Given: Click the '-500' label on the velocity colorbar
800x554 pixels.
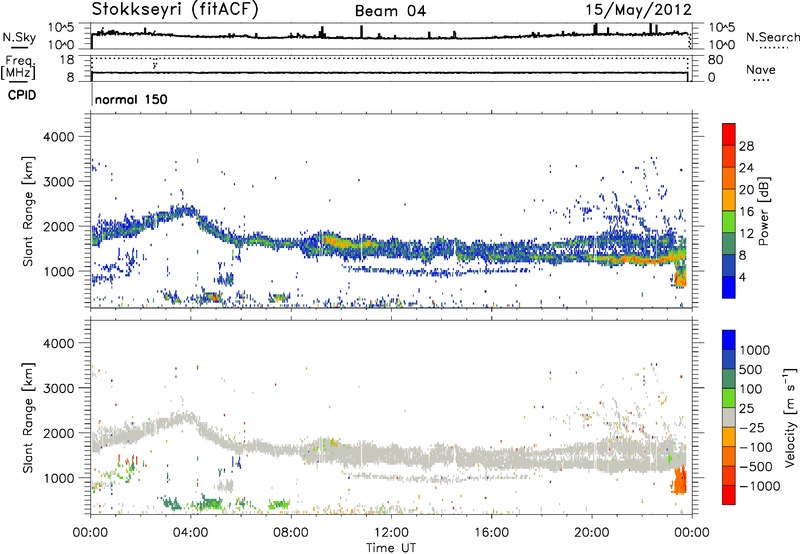Looking at the screenshot, I should pyautogui.click(x=756, y=467).
